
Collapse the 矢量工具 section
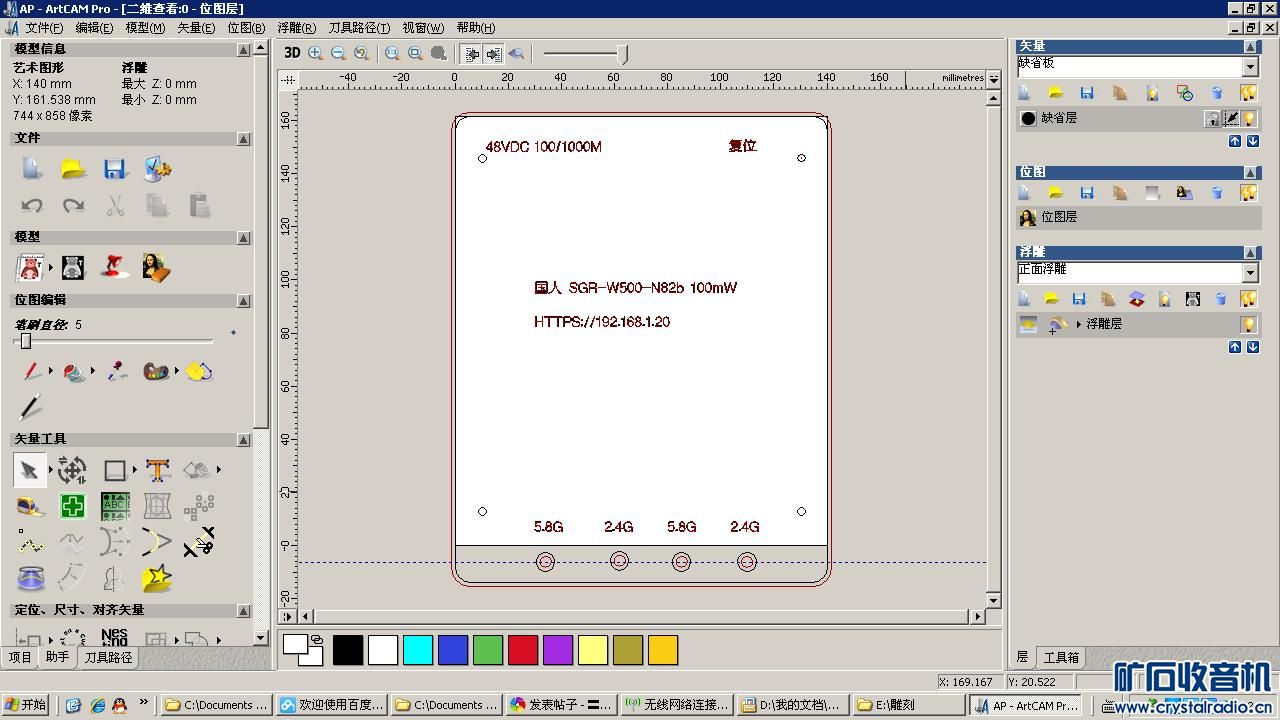(244, 439)
